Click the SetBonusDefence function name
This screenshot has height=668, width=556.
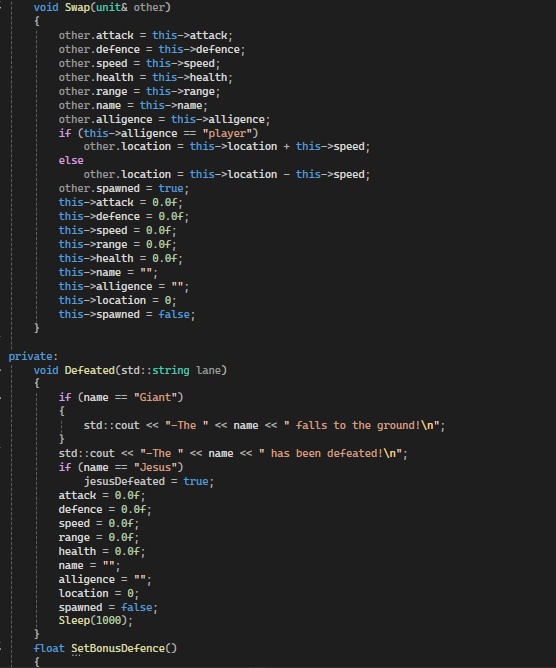(118, 648)
